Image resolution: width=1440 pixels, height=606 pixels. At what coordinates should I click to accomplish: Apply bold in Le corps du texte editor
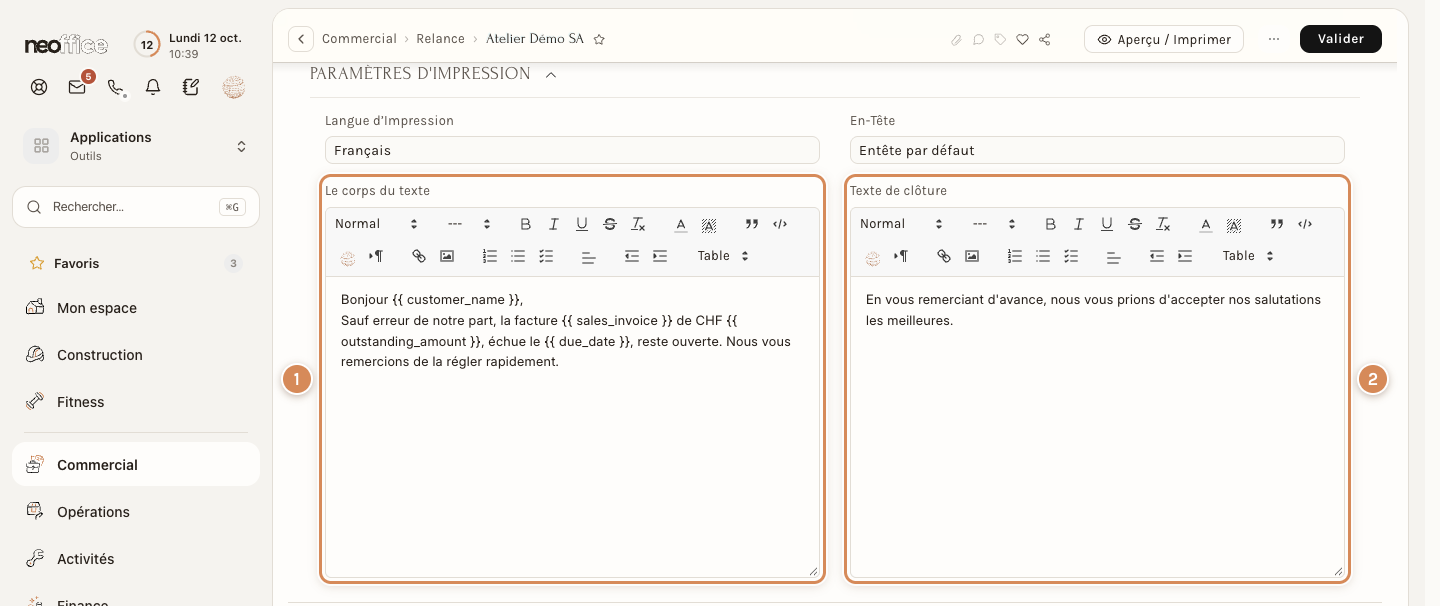coord(525,224)
